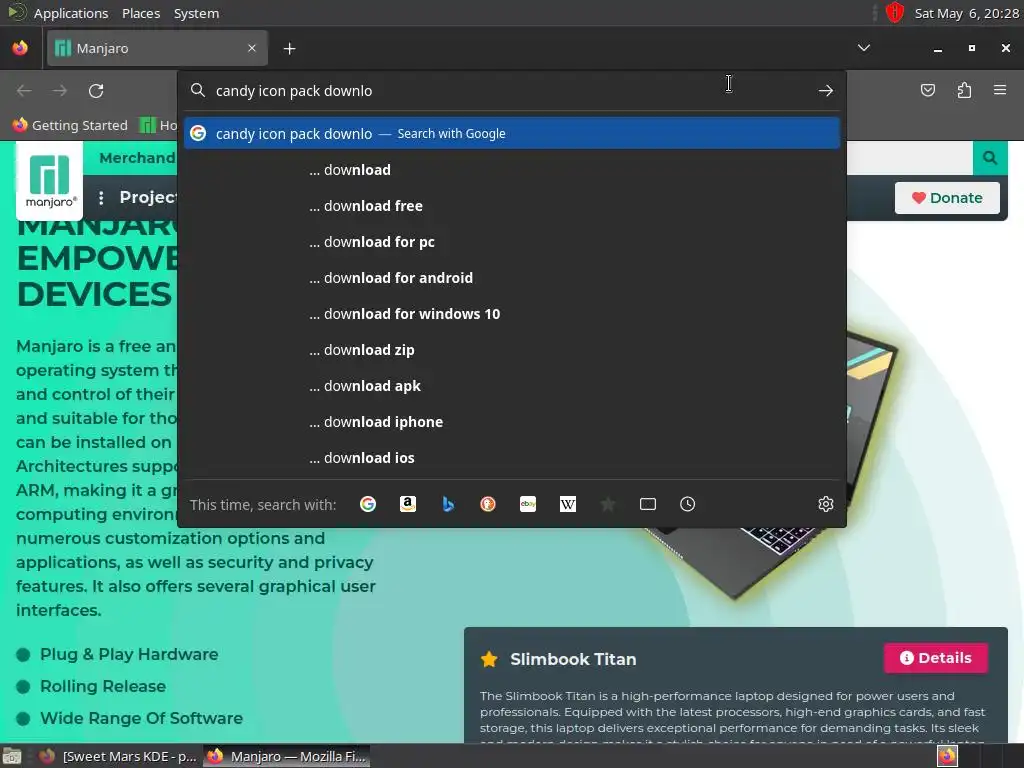
Task: Choose suggestion '... download free'
Action: 511,206
